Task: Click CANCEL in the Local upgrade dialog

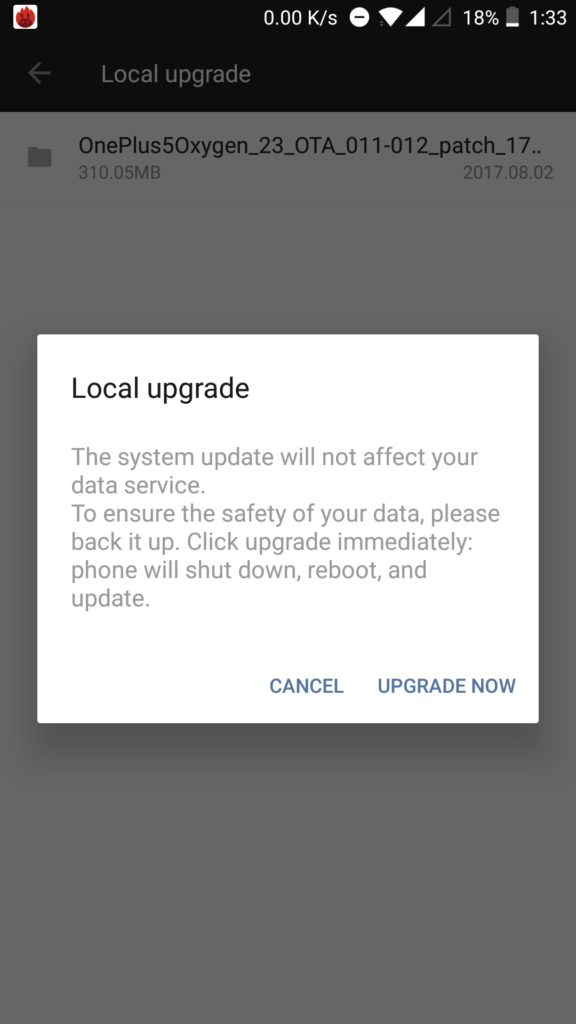Action: click(306, 686)
